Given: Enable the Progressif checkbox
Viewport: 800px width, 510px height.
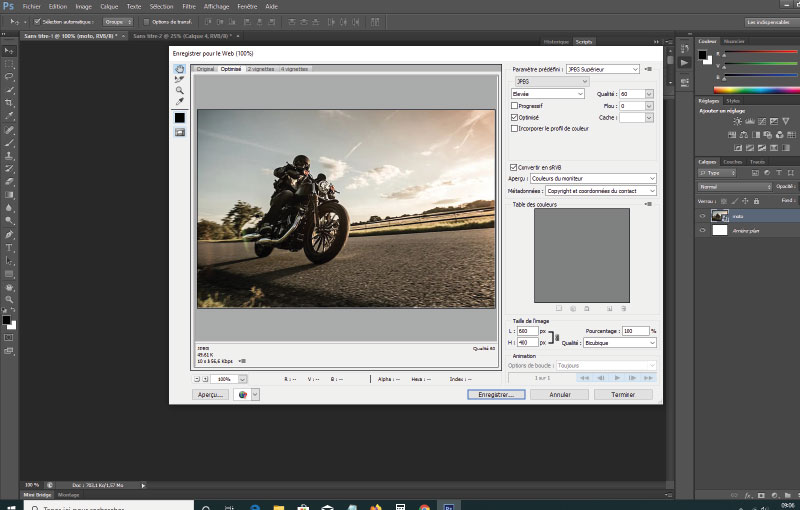Looking at the screenshot, I should coord(515,105).
